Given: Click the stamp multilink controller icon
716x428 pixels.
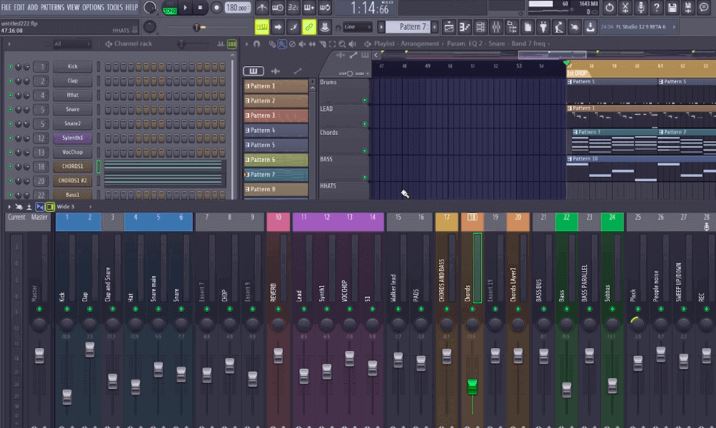Looking at the screenshot, I should click(324, 27).
